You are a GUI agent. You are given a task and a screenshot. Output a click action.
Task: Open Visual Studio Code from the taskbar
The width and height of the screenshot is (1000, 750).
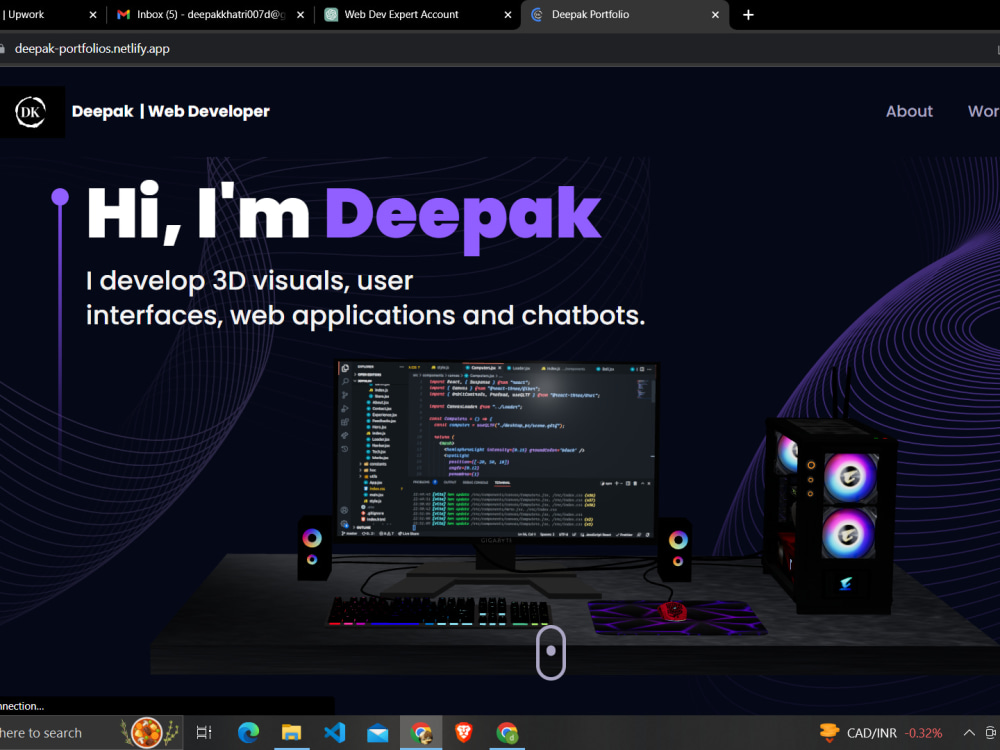click(335, 732)
